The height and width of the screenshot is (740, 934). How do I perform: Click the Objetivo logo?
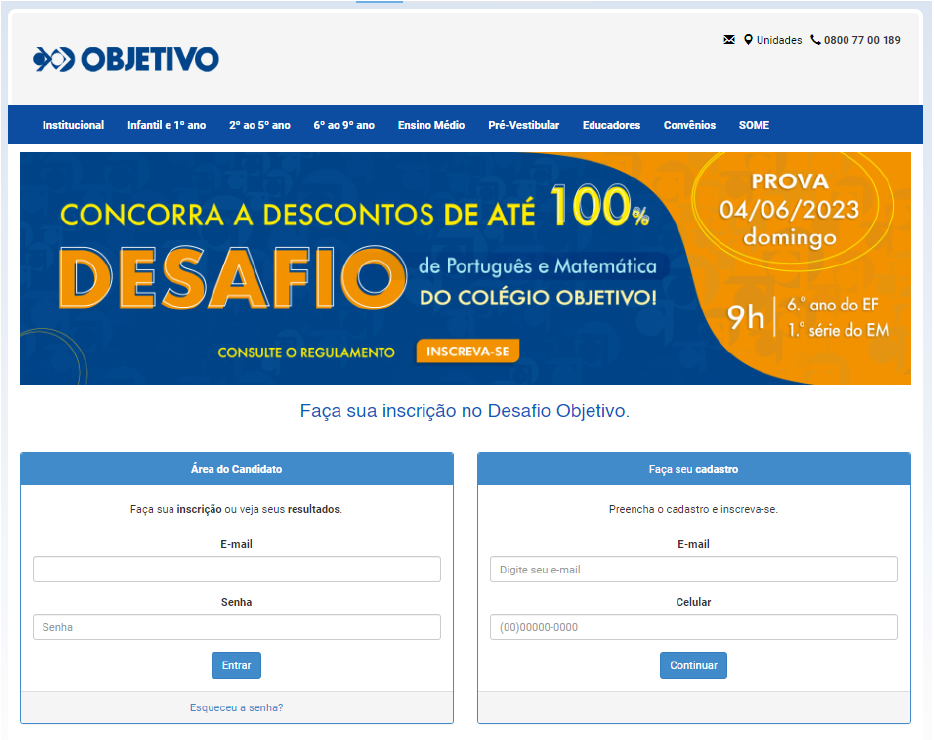(126, 59)
